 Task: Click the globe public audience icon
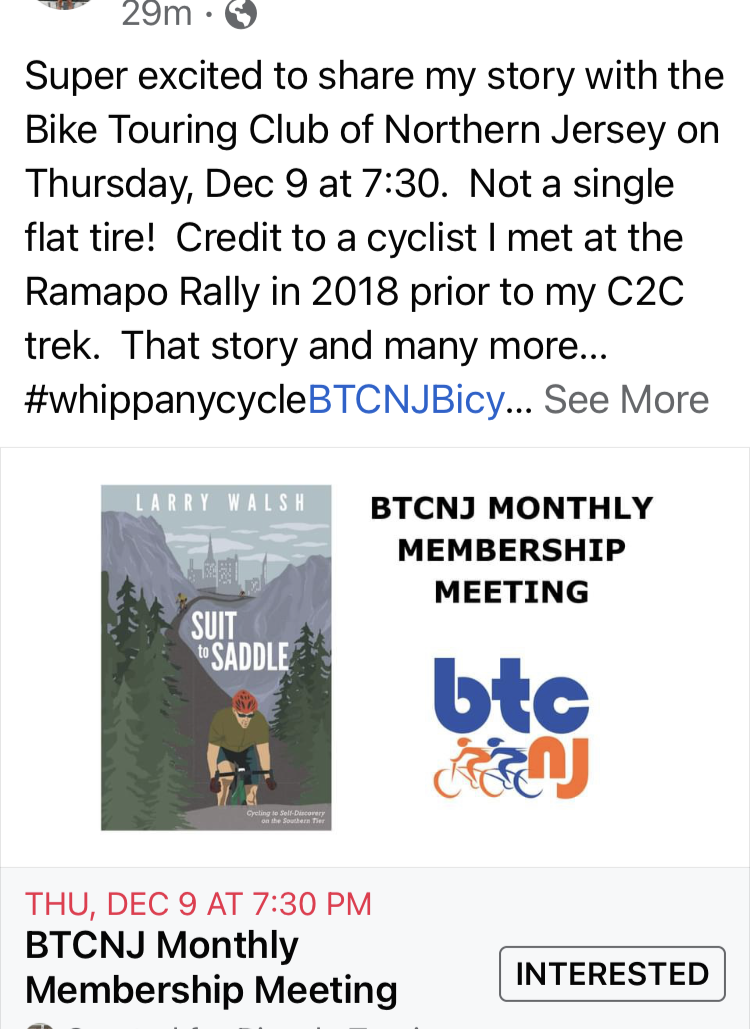coord(242,13)
